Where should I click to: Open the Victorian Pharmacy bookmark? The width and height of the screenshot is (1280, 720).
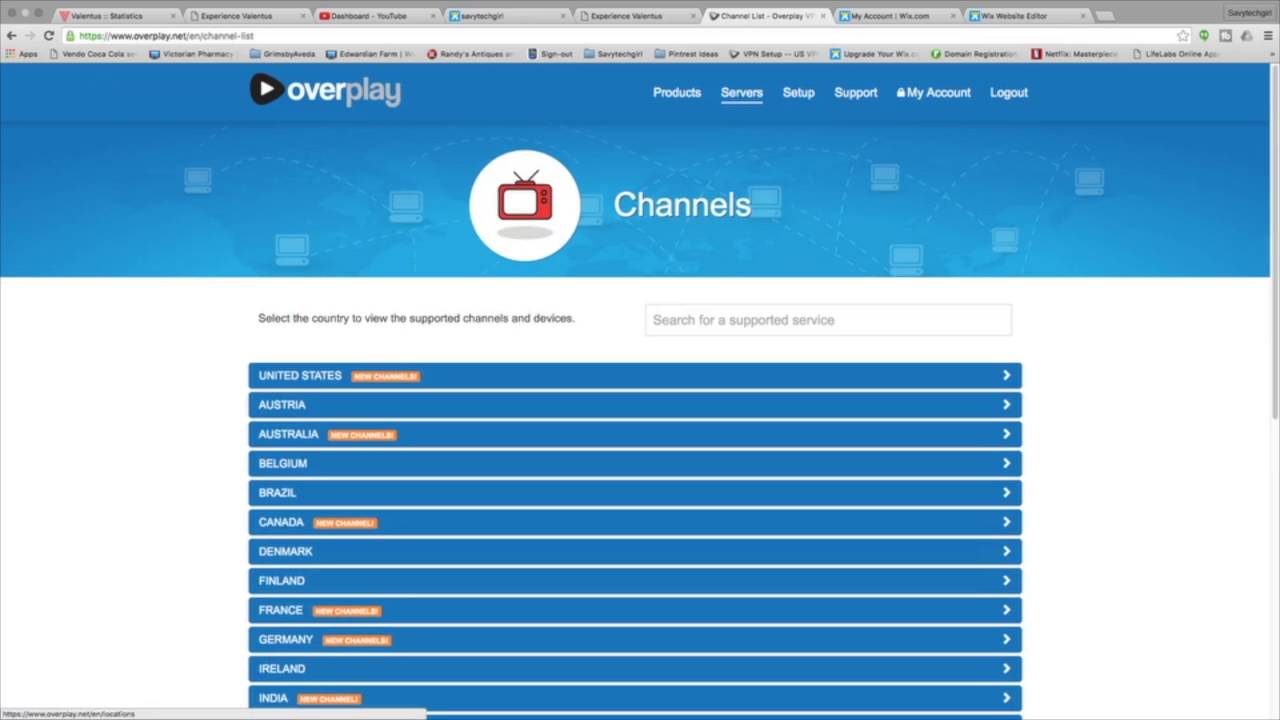191,54
